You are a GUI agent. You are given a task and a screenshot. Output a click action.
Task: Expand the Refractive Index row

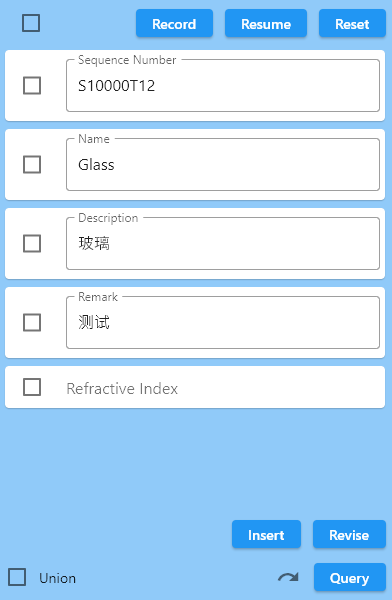[195, 387]
